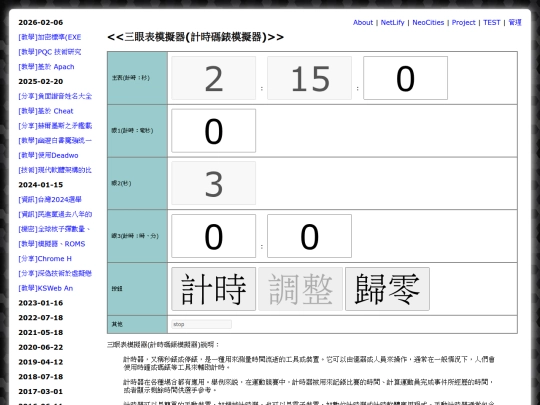Click the stop status field
Viewport: 540px width, 405px height.
coord(201,324)
